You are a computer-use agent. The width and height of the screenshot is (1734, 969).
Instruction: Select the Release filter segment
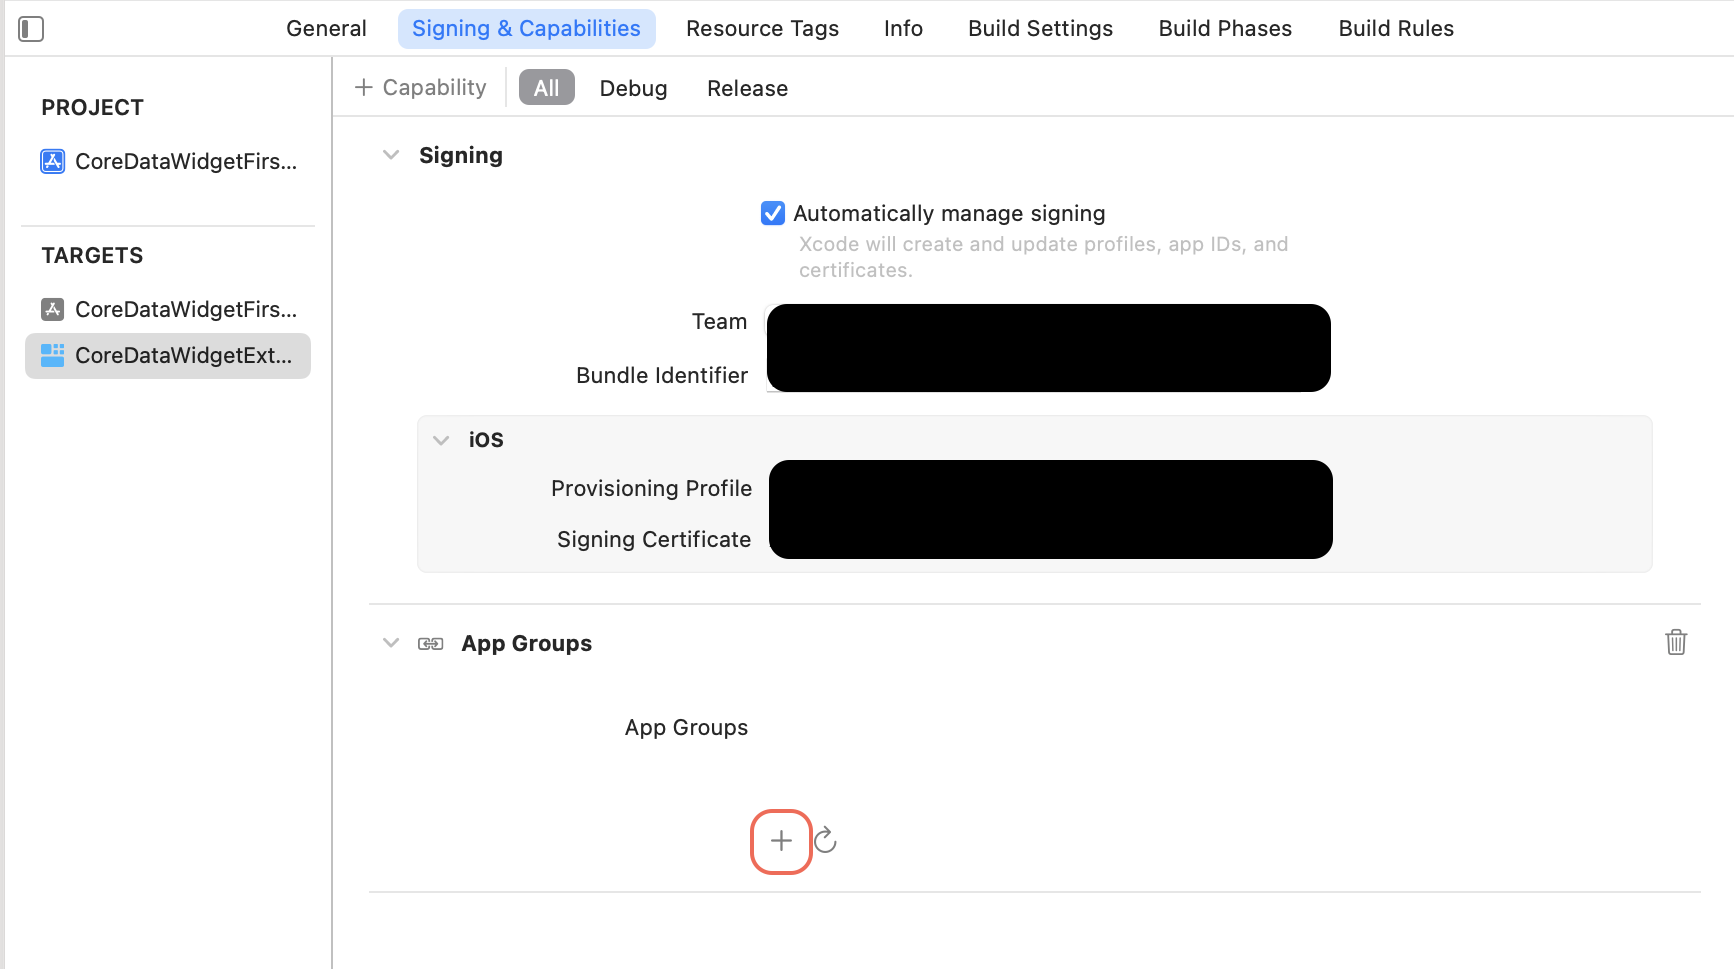(746, 88)
